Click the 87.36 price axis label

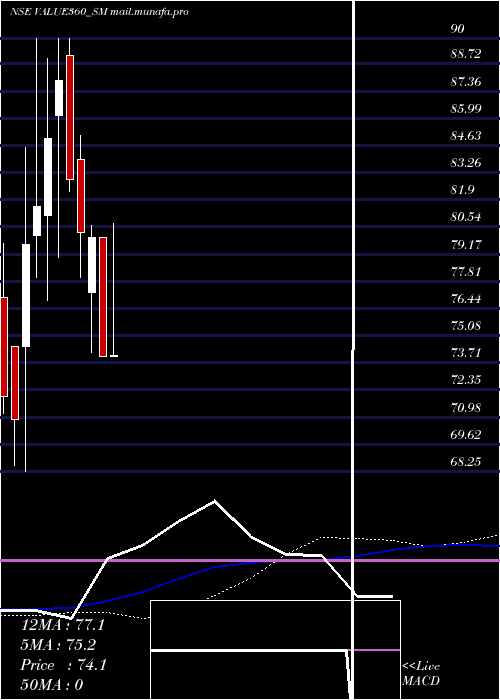pyautogui.click(x=466, y=81)
